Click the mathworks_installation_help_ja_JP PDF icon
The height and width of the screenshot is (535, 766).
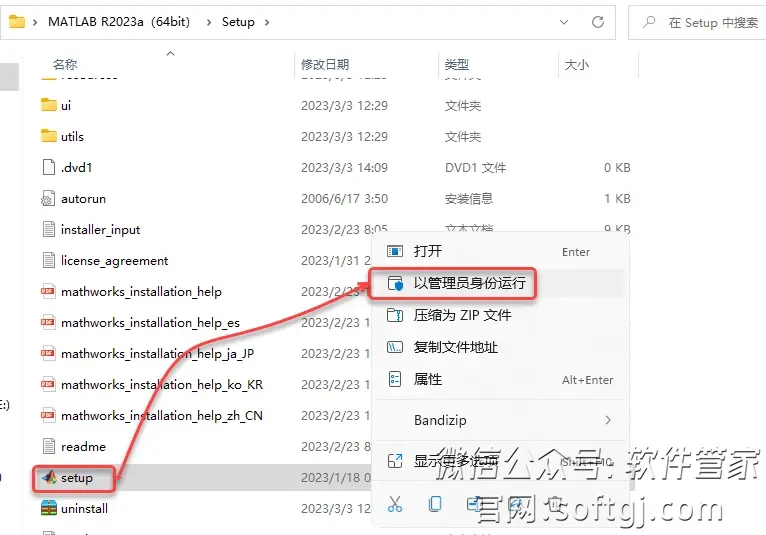pos(48,353)
